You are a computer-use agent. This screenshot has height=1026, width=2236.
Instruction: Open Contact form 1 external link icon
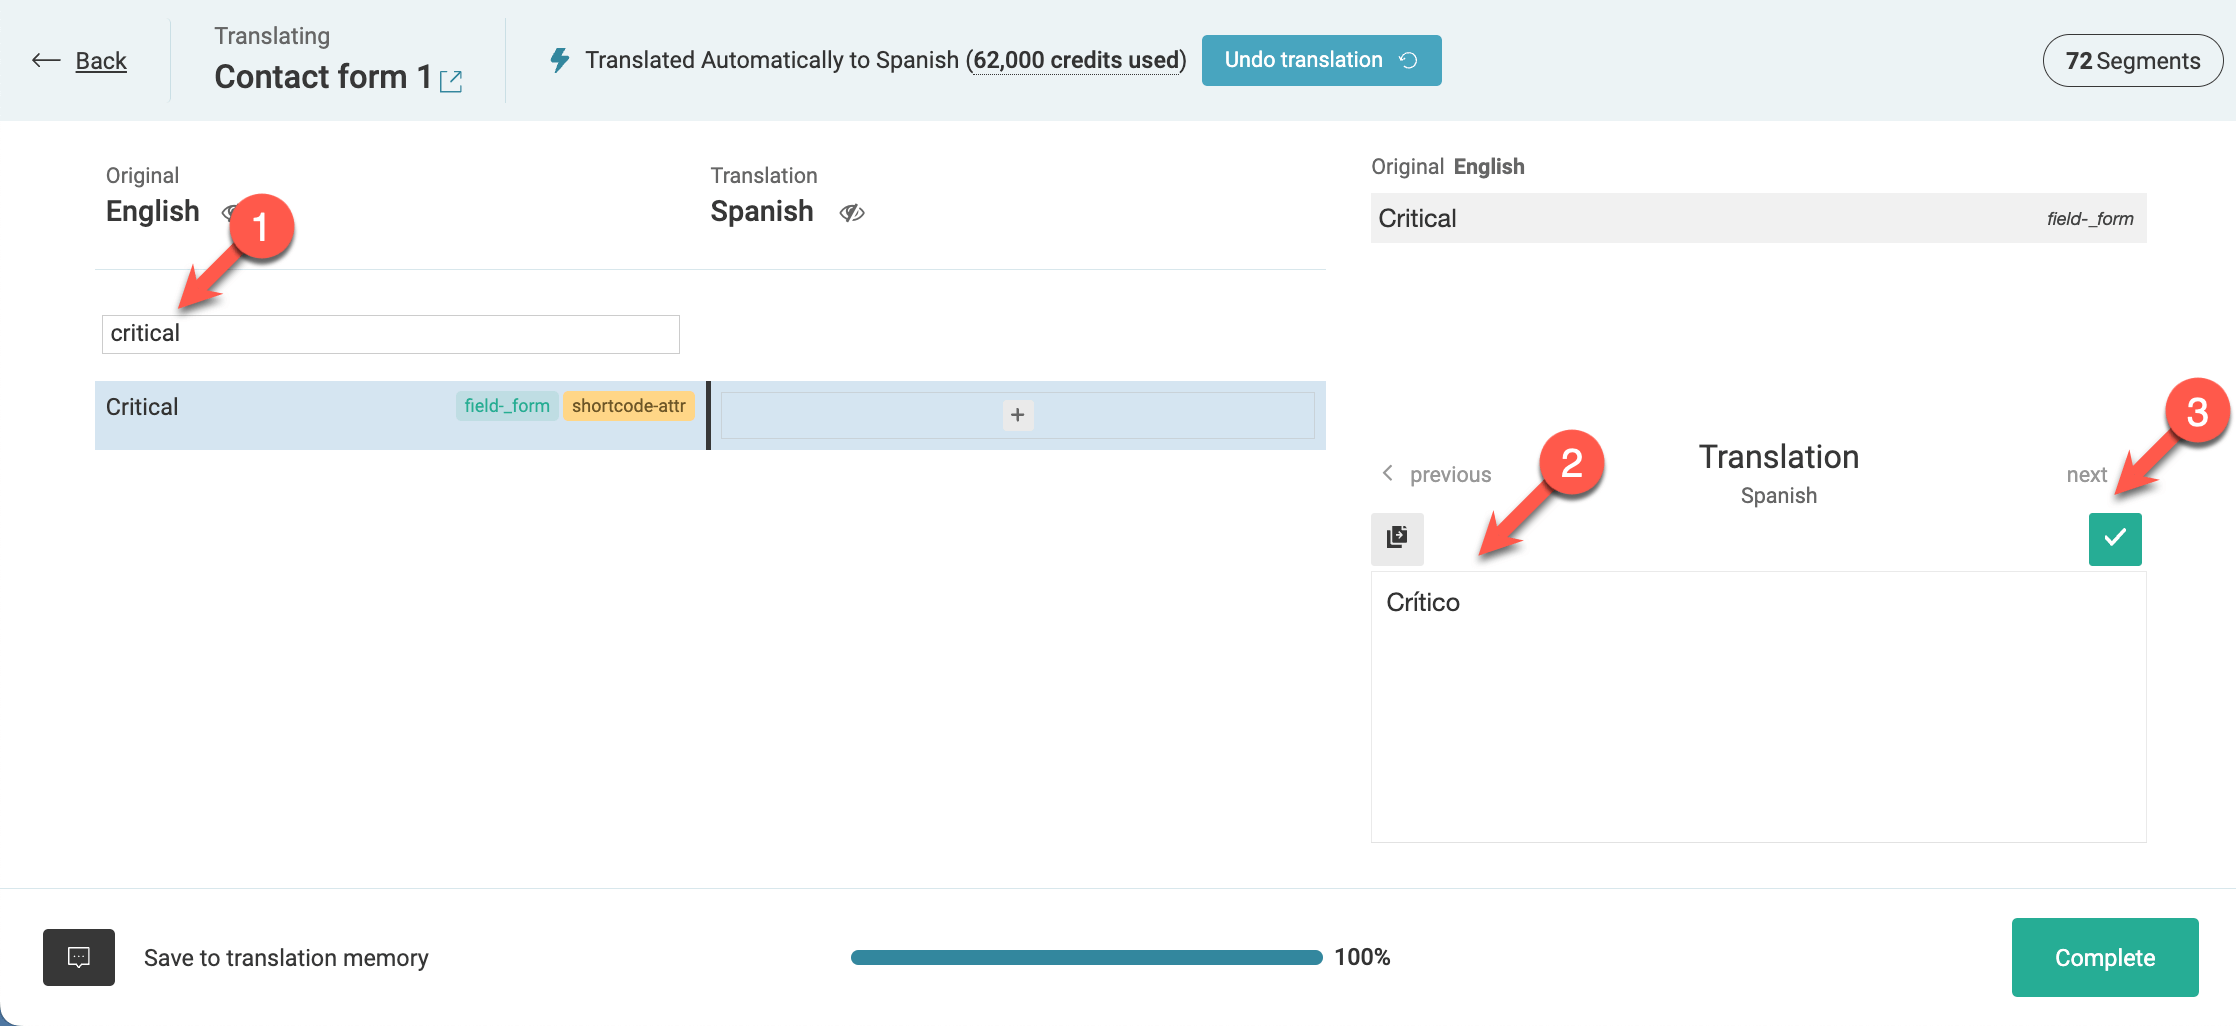[451, 81]
